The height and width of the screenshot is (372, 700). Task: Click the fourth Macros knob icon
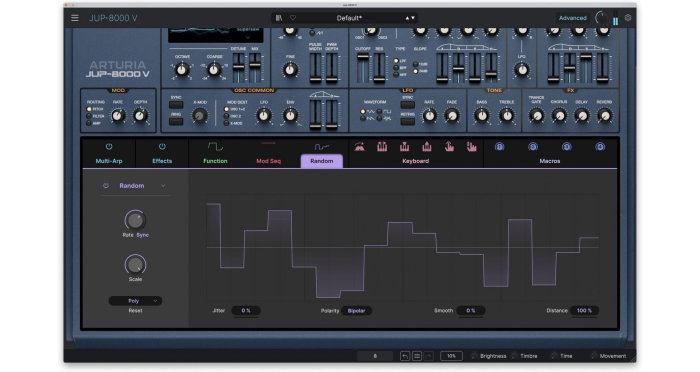pos(600,146)
